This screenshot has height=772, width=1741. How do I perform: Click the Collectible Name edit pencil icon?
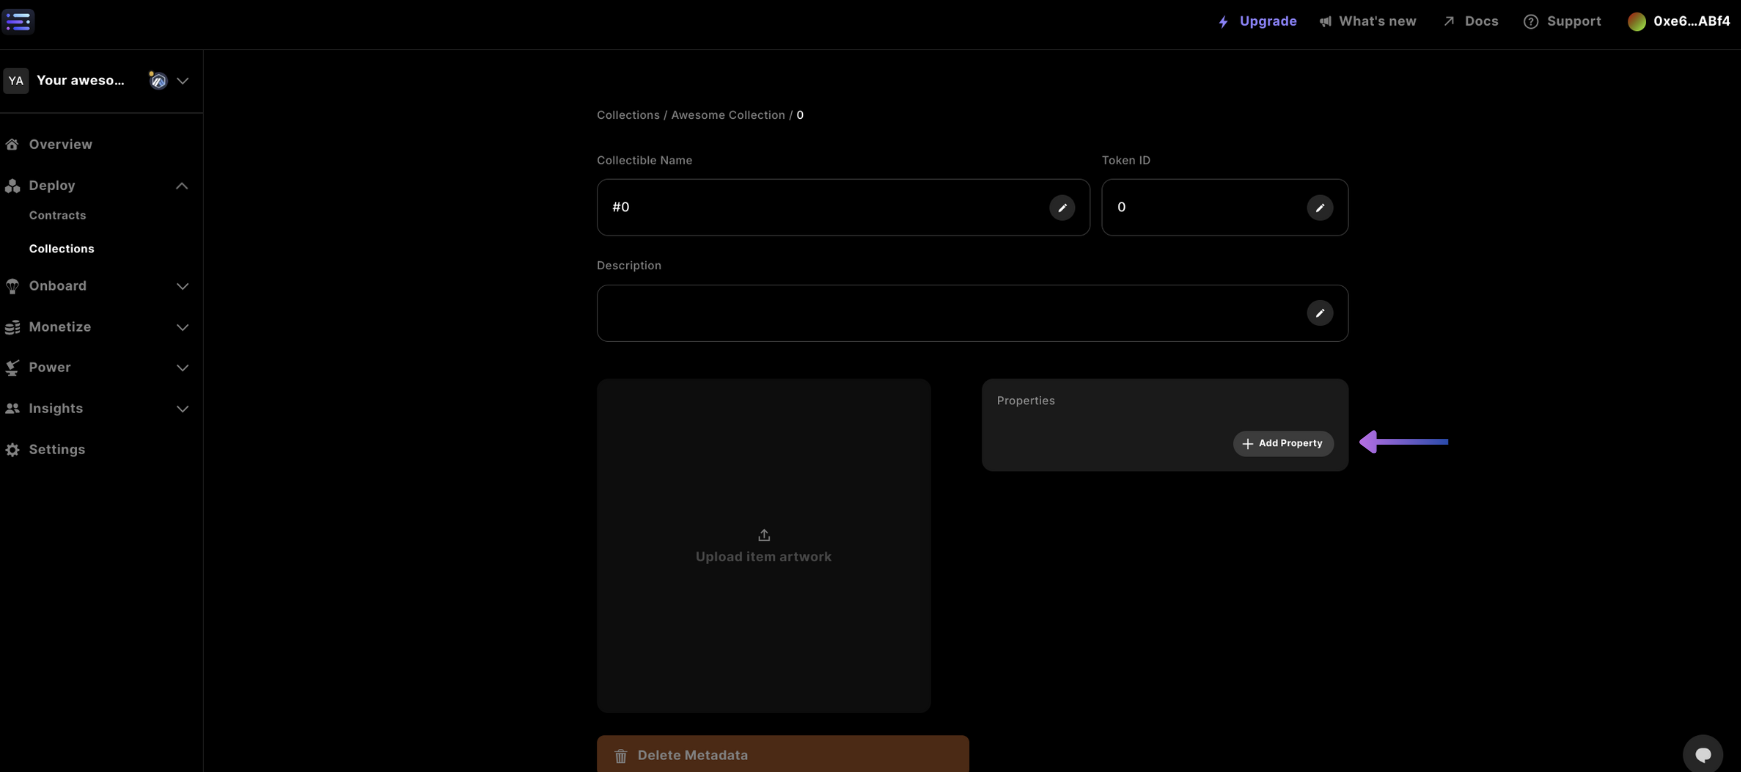pyautogui.click(x=1062, y=207)
